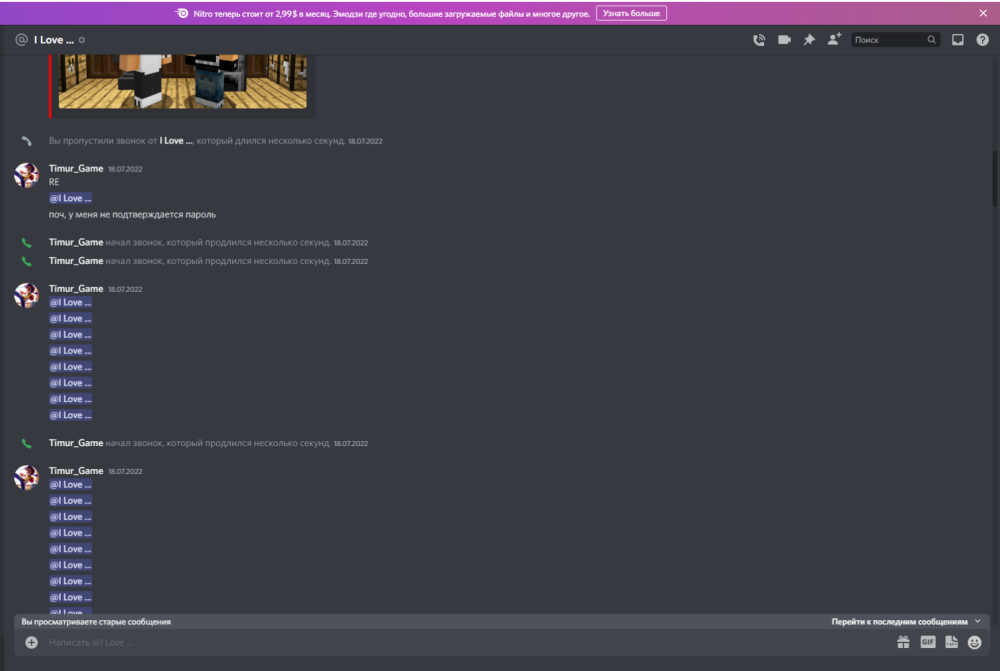
Task: Click the @ icon beside the chat title
Action: 21,40
